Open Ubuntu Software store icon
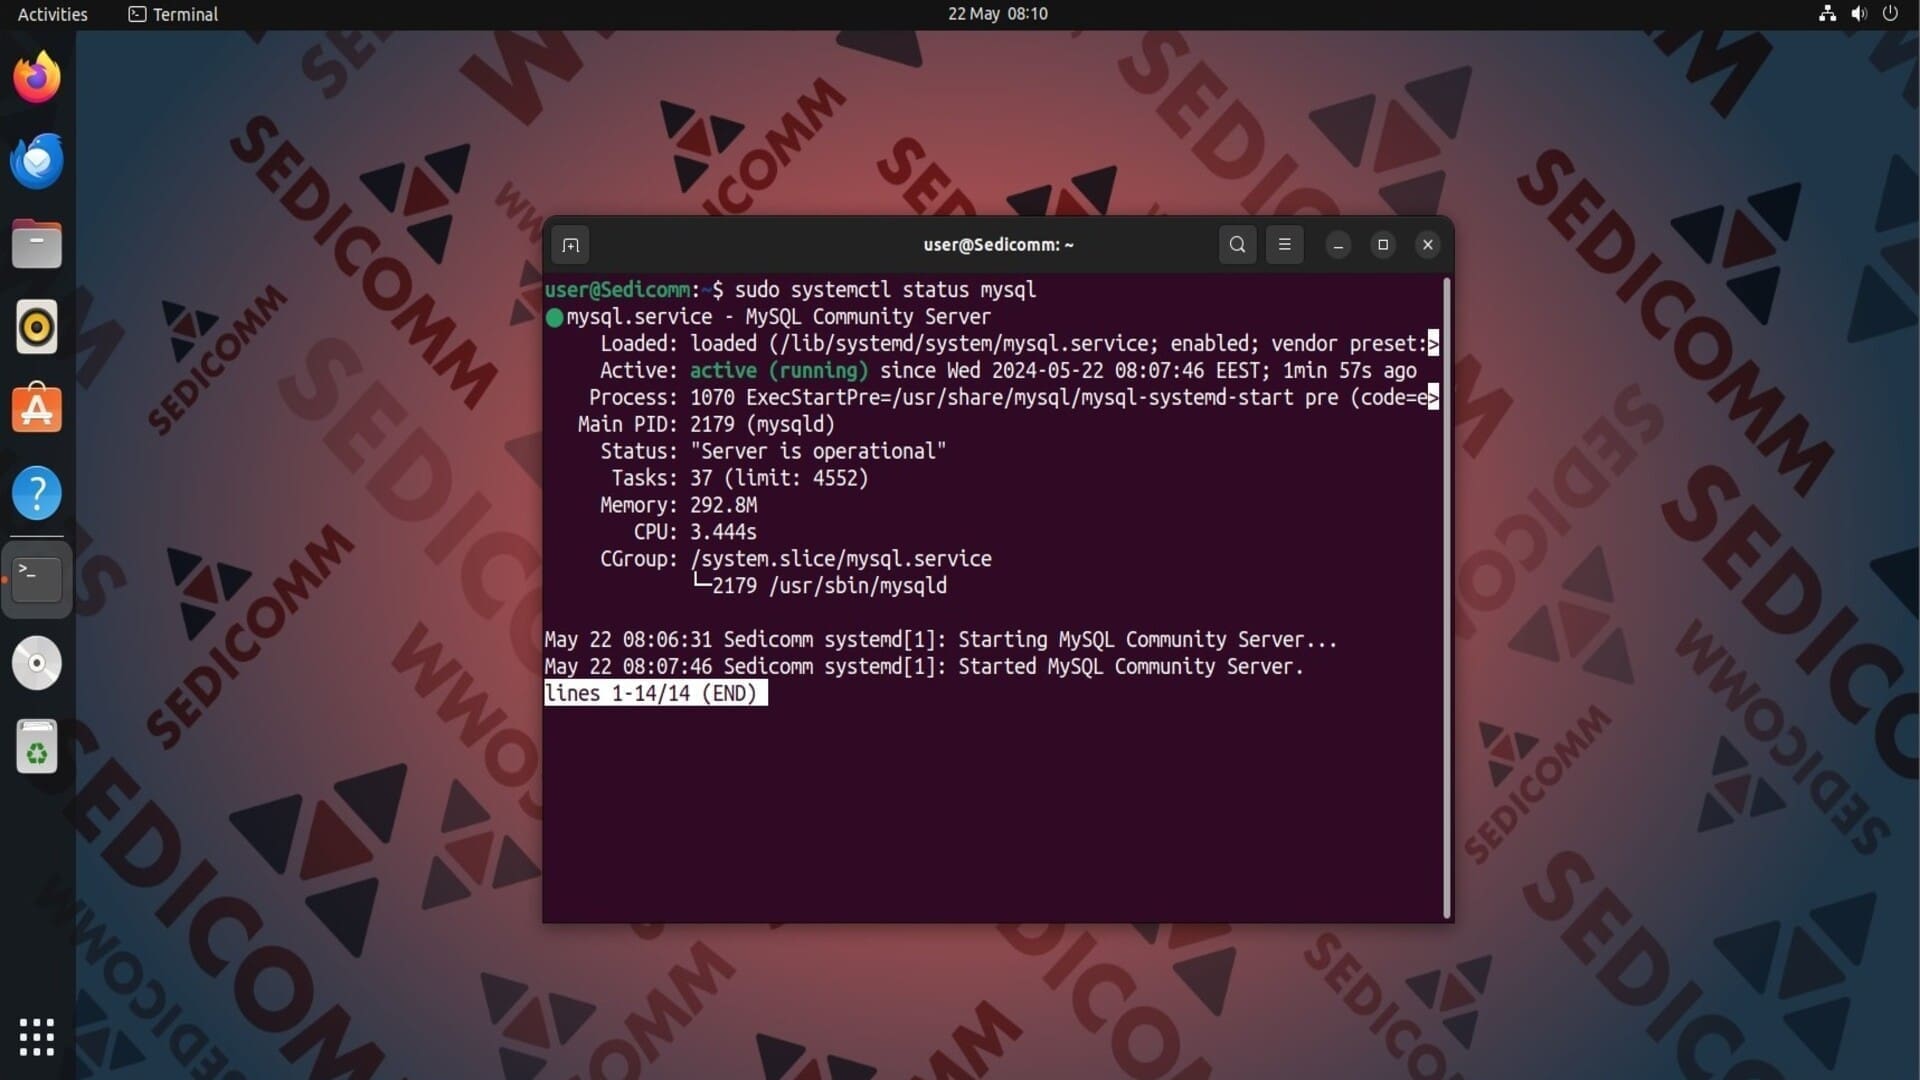This screenshot has width=1920, height=1080. click(x=37, y=409)
